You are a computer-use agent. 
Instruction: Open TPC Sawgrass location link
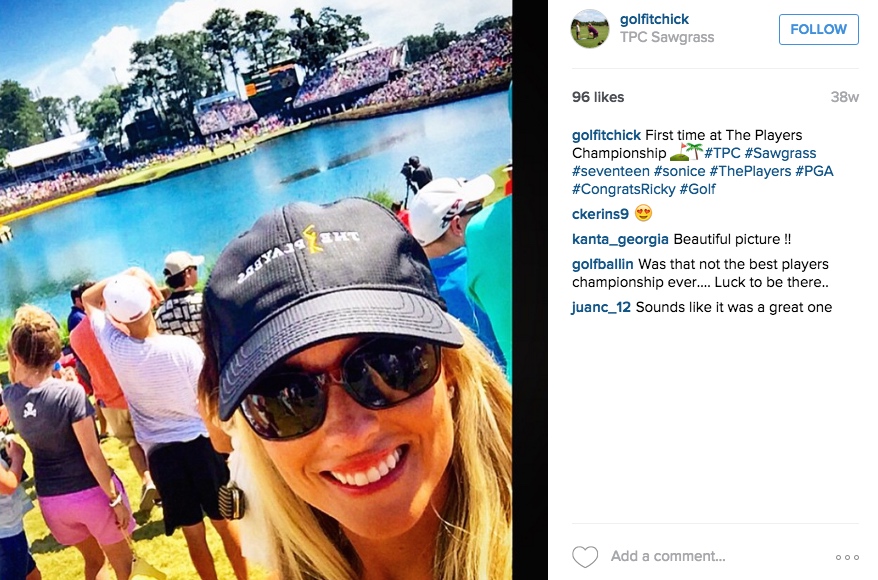tap(666, 37)
